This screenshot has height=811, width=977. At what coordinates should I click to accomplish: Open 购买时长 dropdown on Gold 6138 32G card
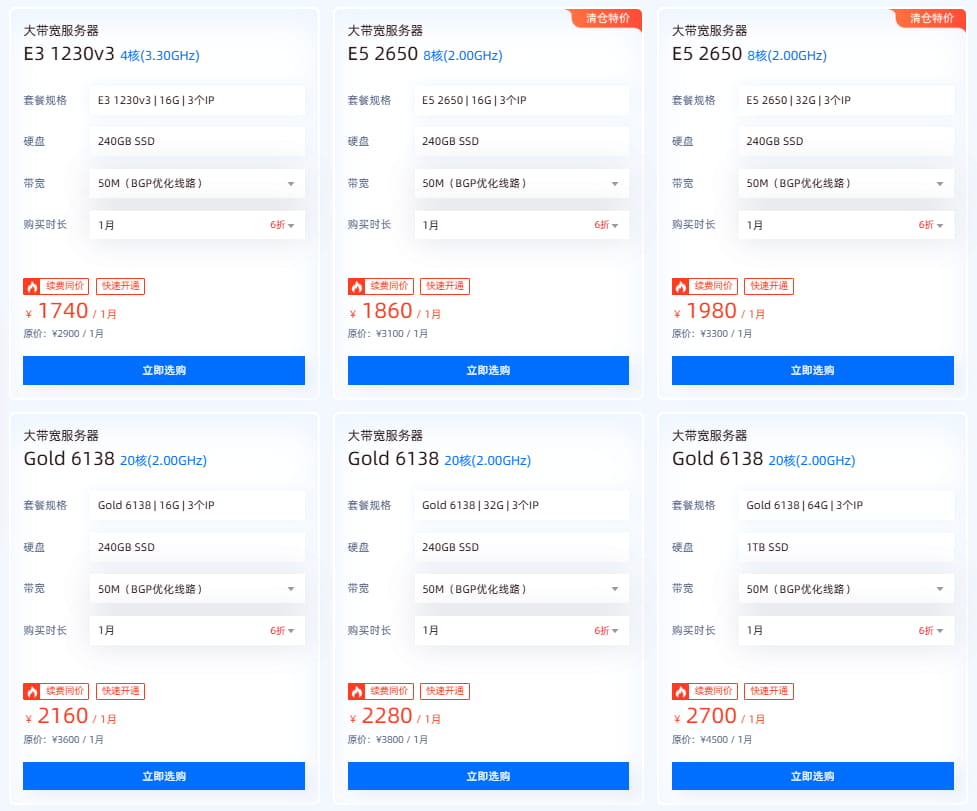[x=521, y=630]
